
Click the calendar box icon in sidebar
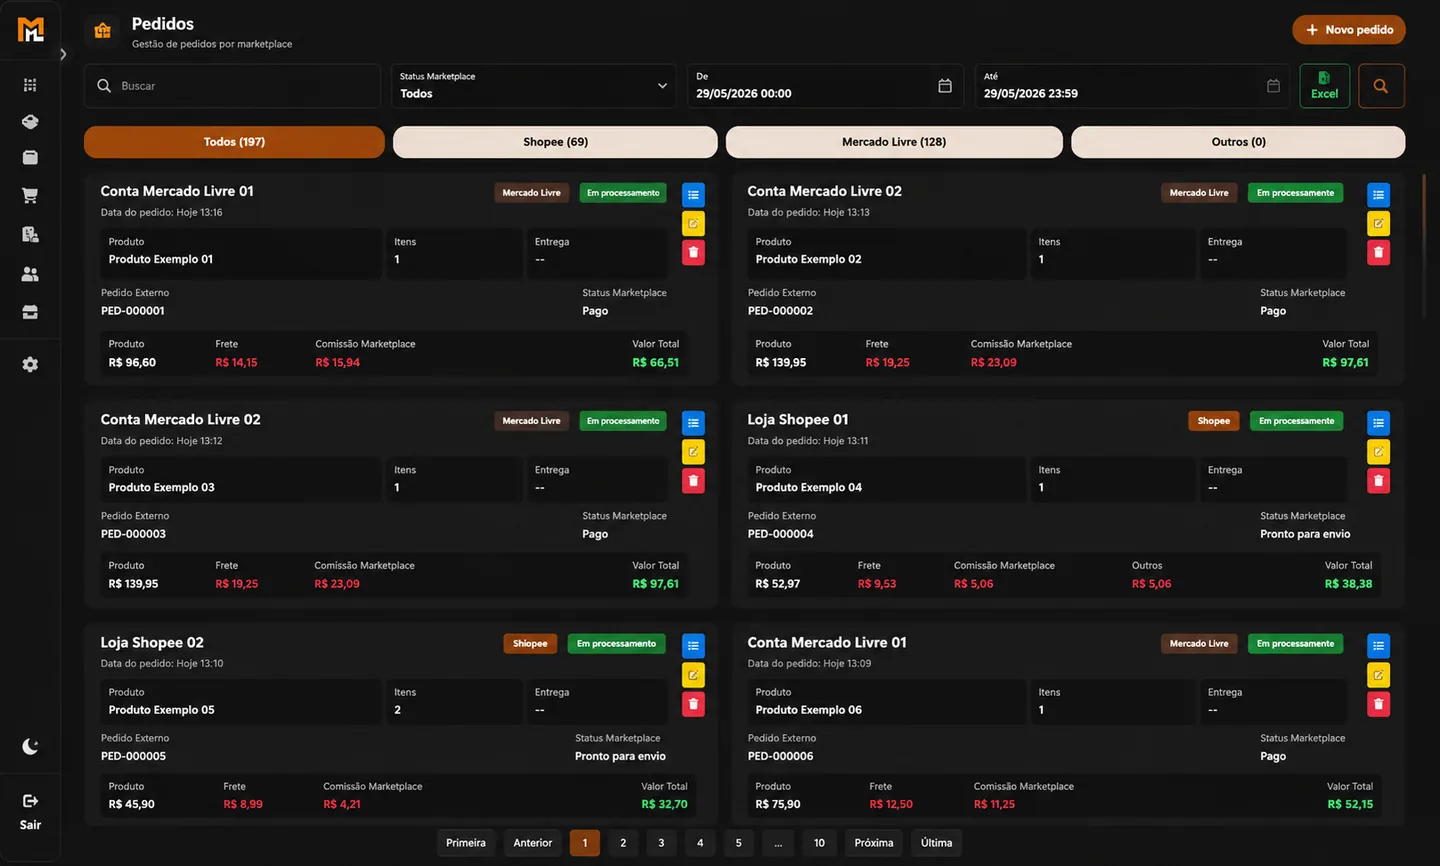[x=30, y=157]
